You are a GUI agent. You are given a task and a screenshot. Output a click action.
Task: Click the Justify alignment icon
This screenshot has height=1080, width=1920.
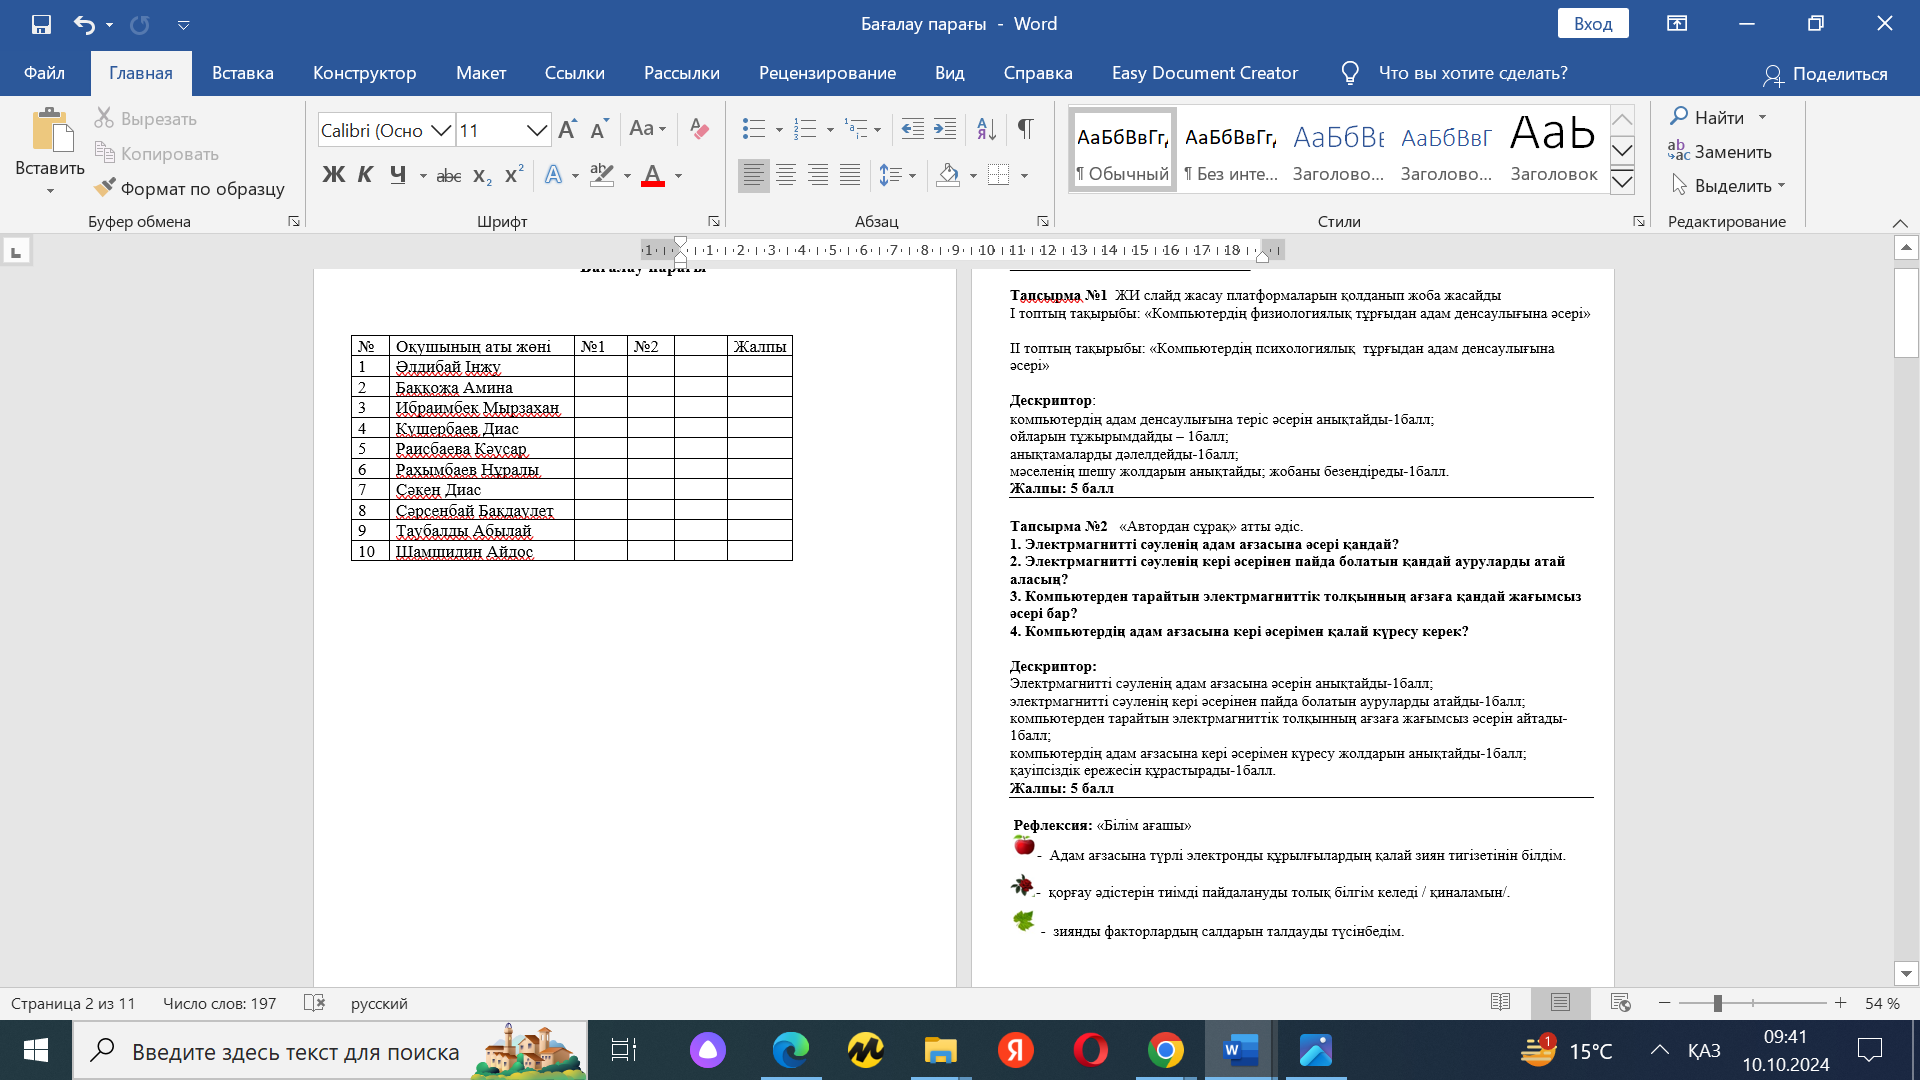tap(850, 175)
